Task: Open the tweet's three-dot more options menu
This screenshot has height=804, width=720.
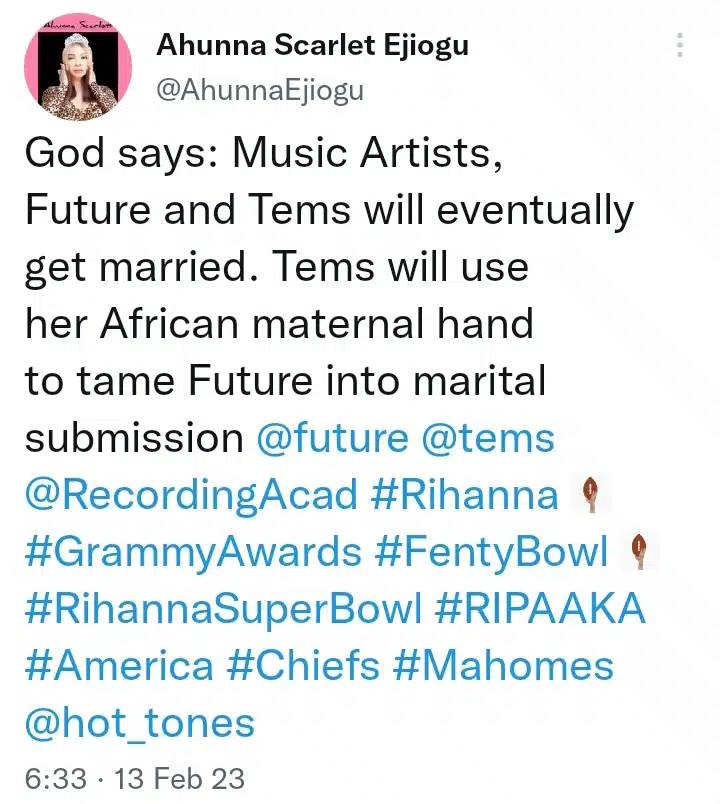Action: tap(680, 46)
